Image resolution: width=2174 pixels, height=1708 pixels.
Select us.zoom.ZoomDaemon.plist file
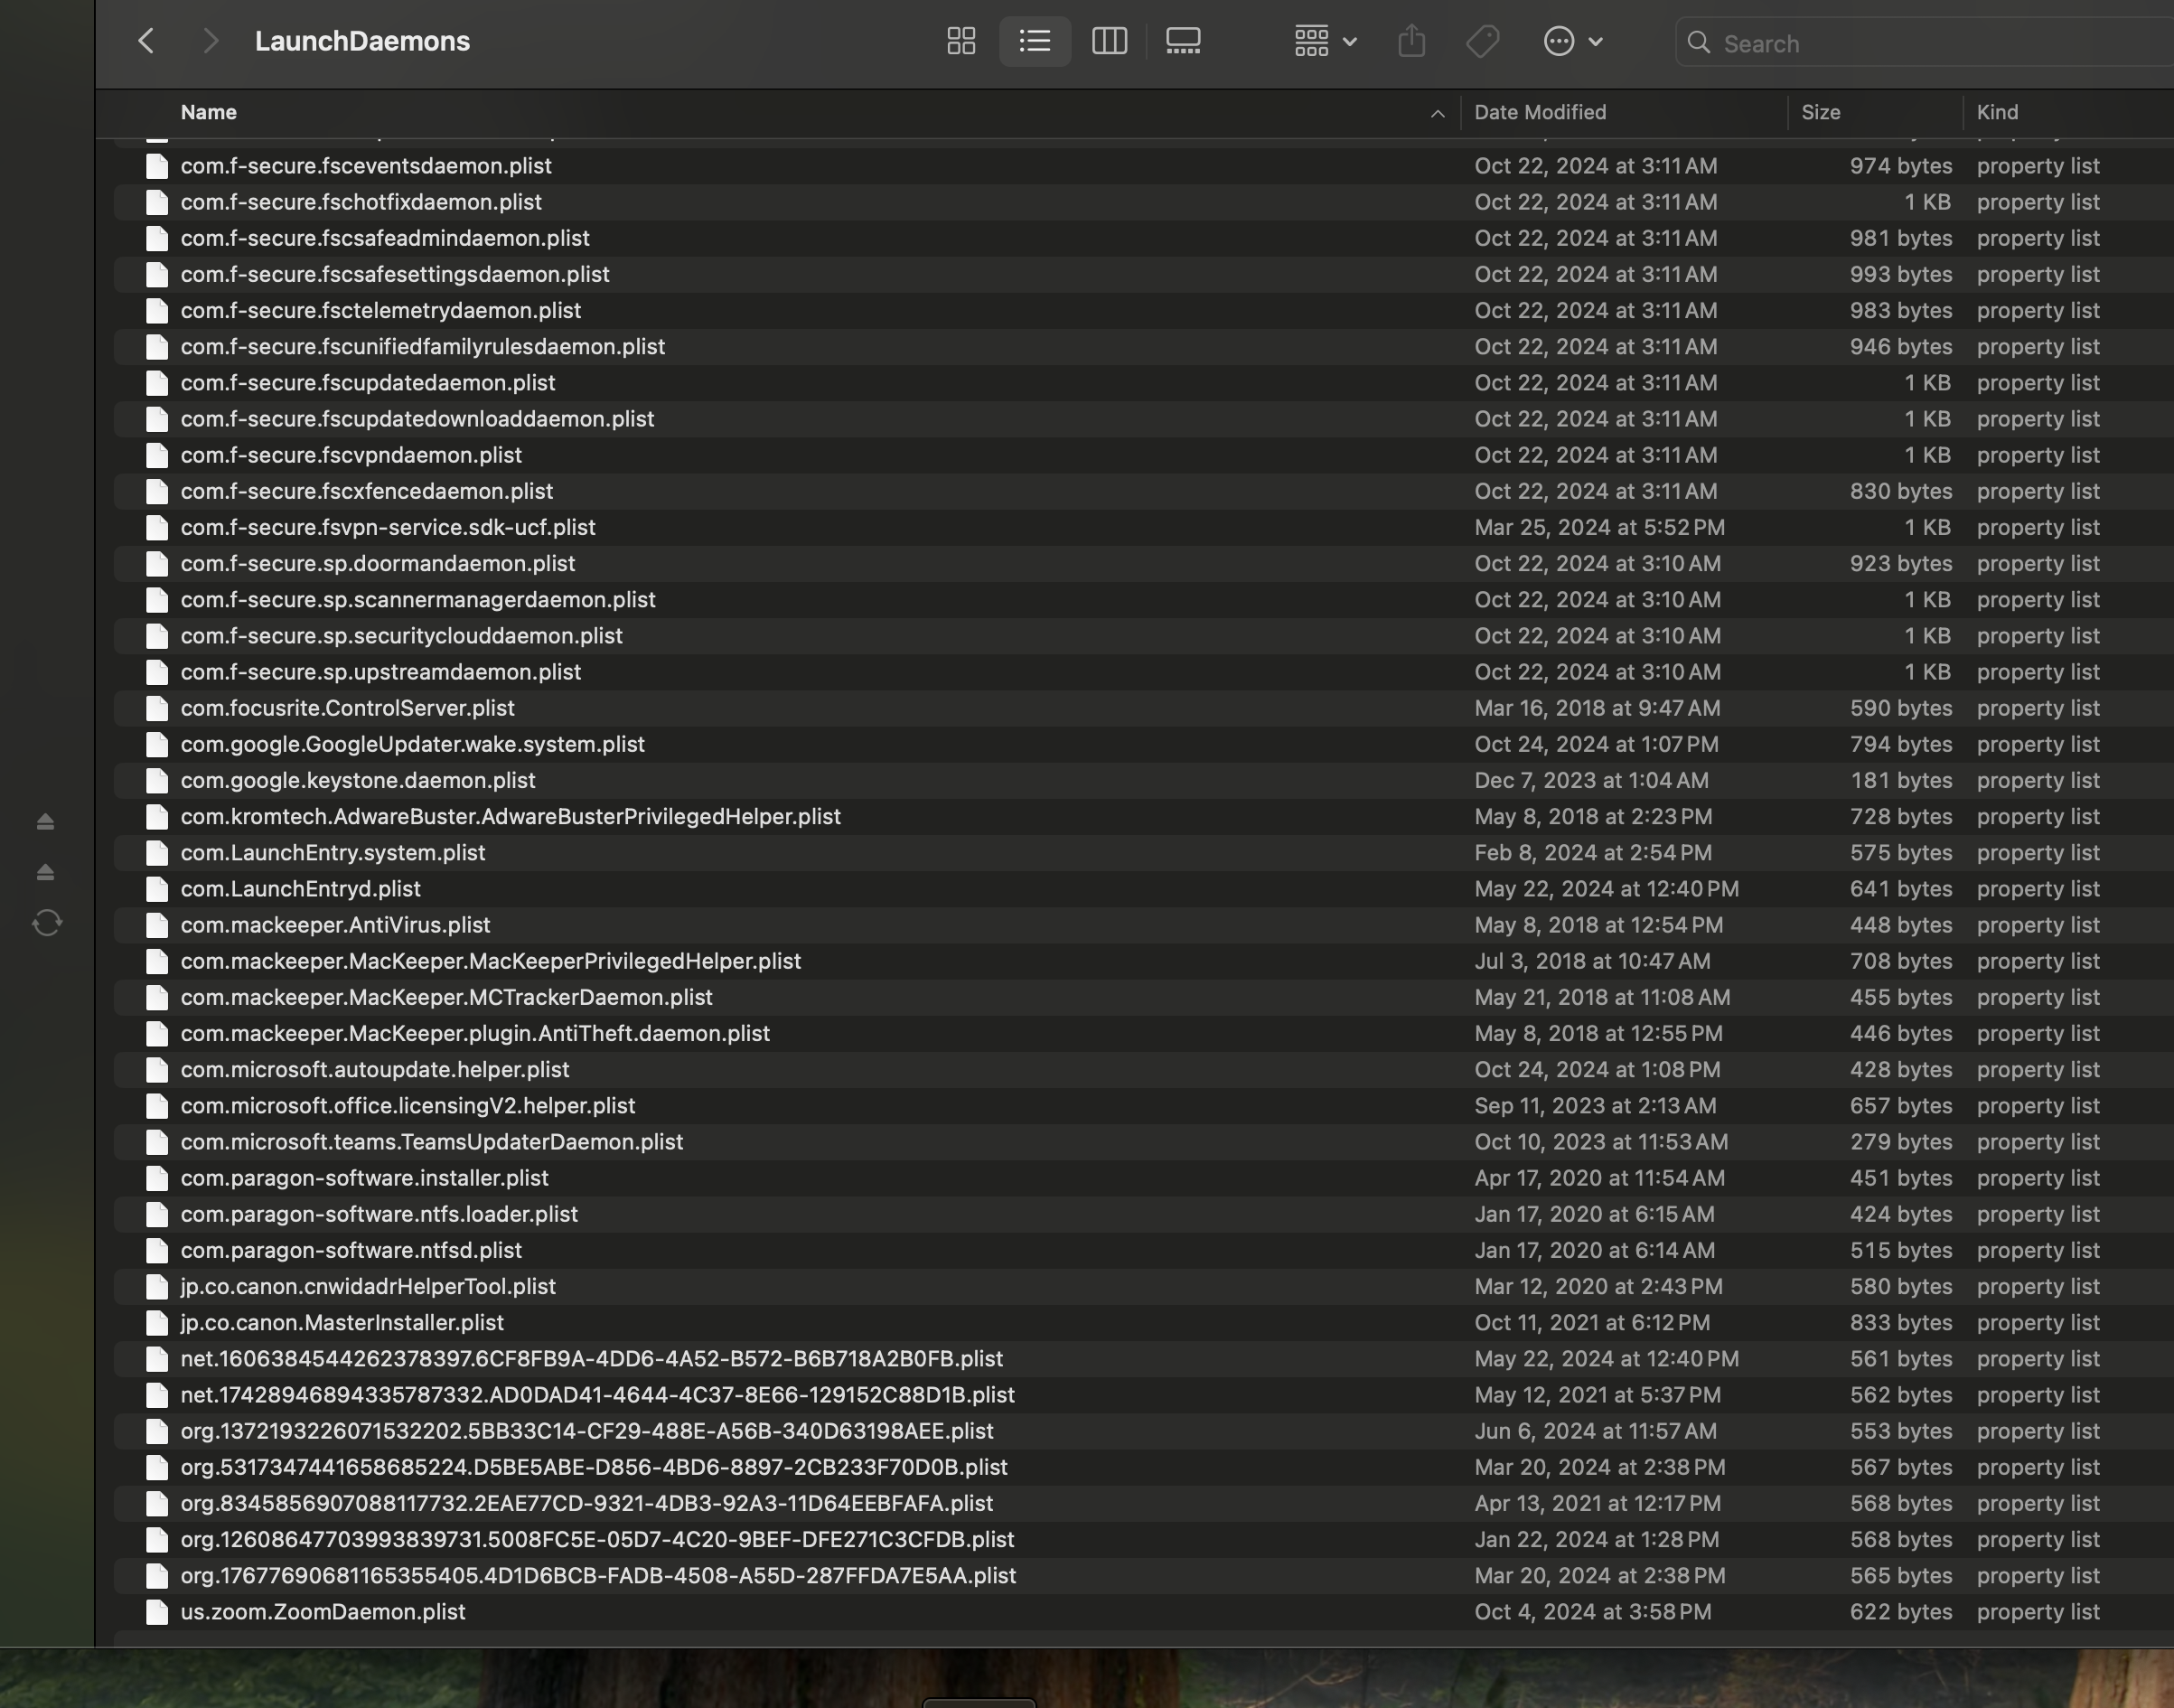322,1611
